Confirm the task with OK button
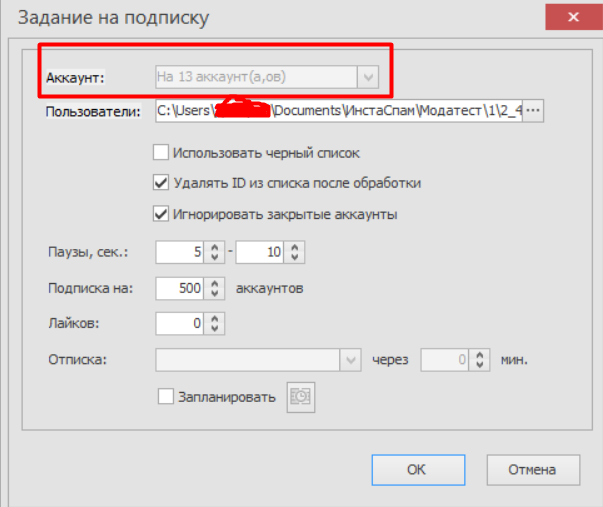Image resolution: width=603 pixels, height=507 pixels. click(418, 470)
